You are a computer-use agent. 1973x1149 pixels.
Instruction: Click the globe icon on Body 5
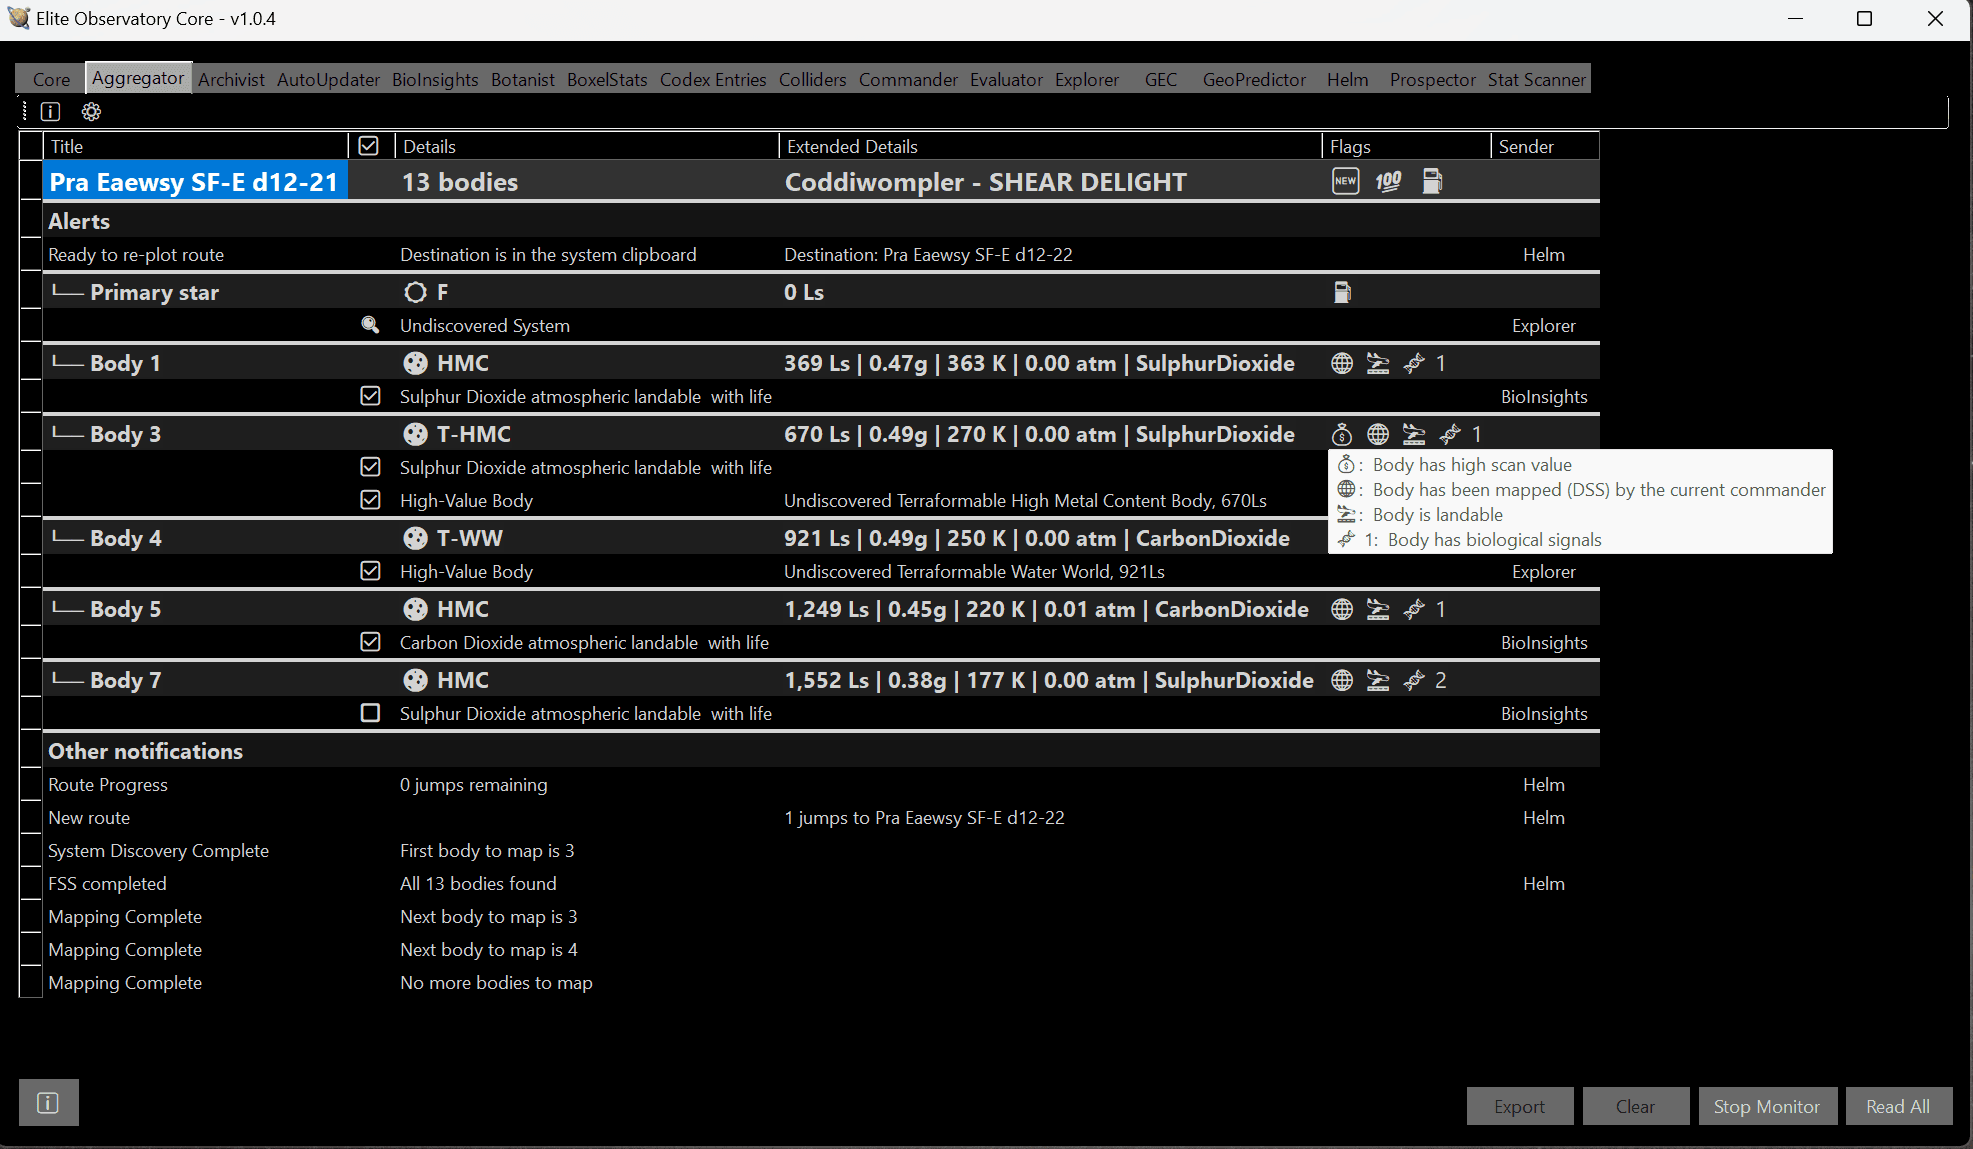coord(1344,609)
